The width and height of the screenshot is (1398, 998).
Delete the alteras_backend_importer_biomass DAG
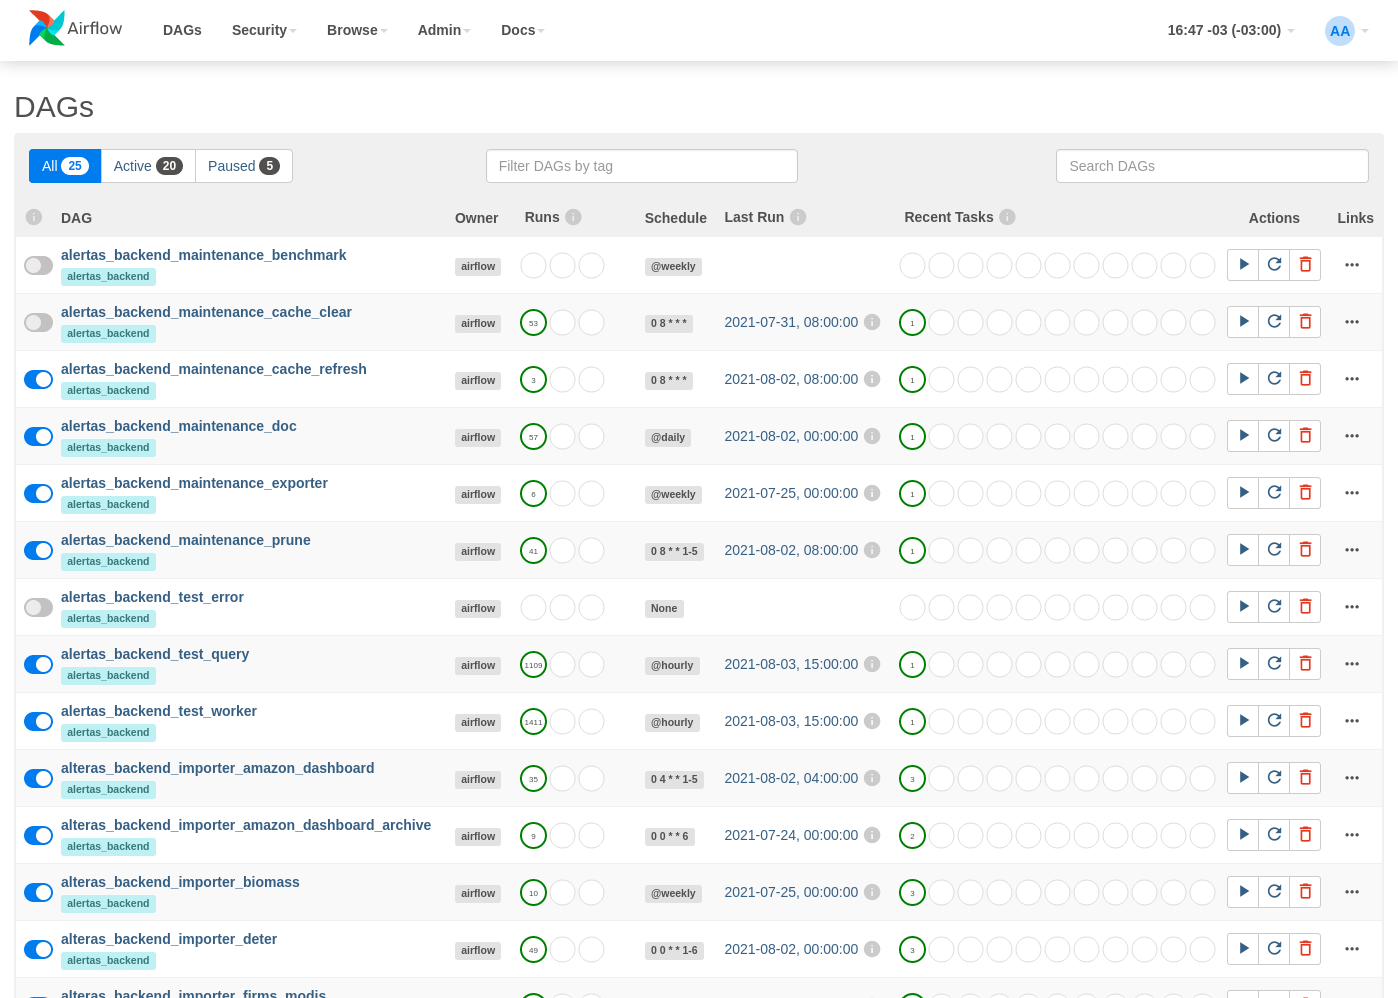point(1305,892)
